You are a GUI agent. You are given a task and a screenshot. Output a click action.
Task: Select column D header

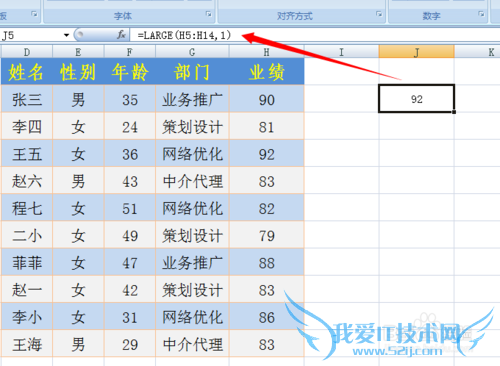(x=27, y=52)
